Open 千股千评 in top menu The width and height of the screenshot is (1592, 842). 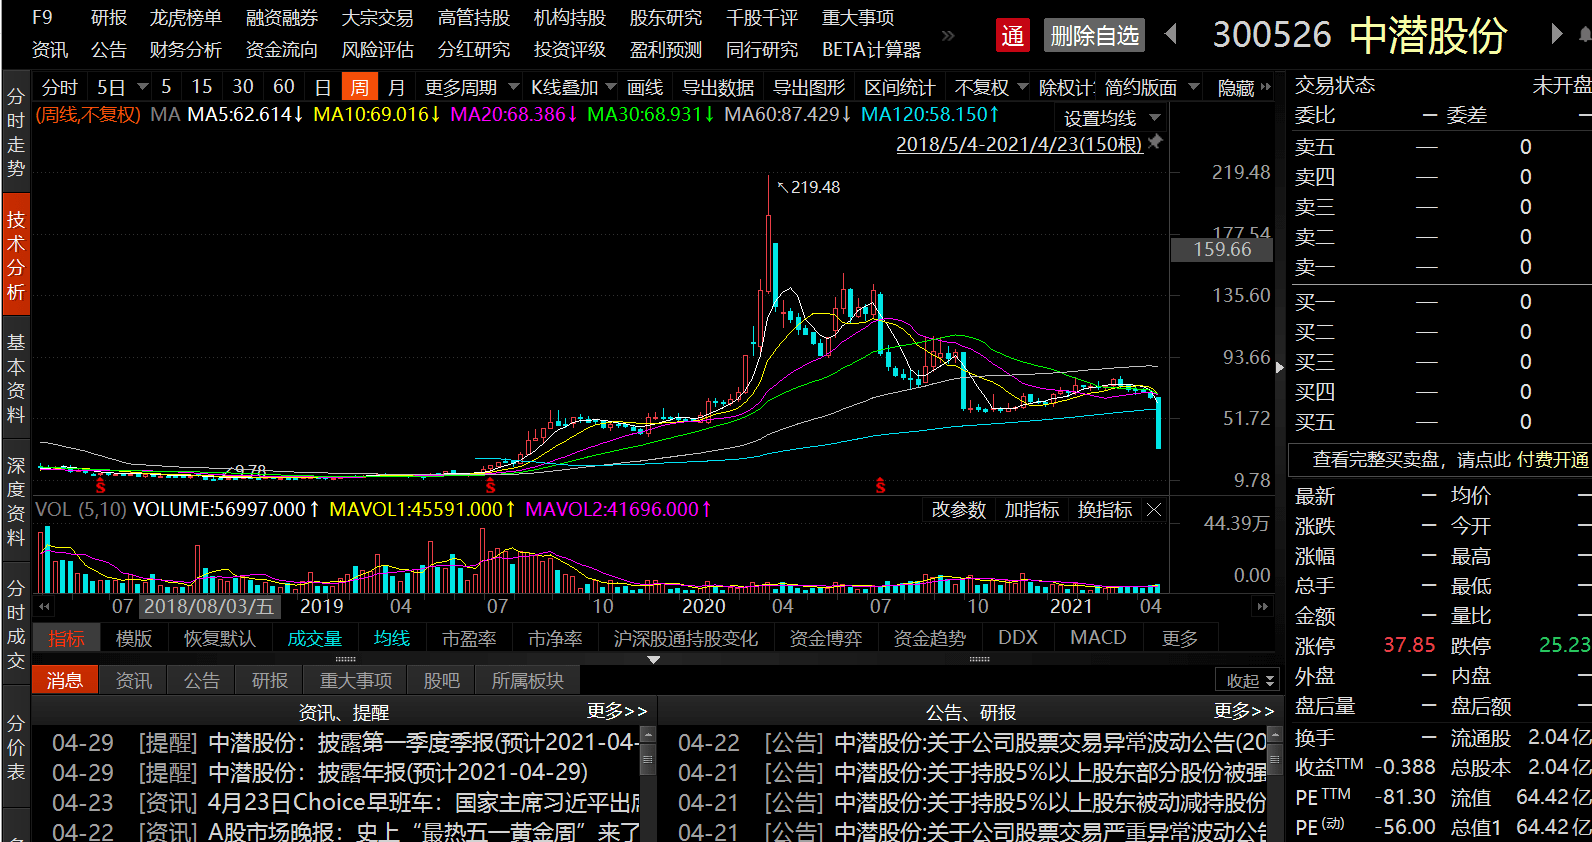coord(762,18)
